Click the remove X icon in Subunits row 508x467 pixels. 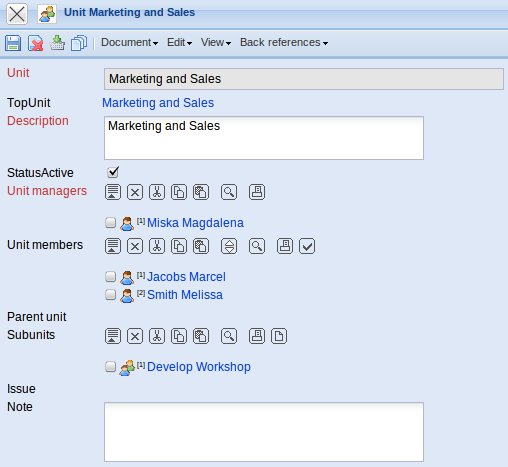[x=135, y=336]
